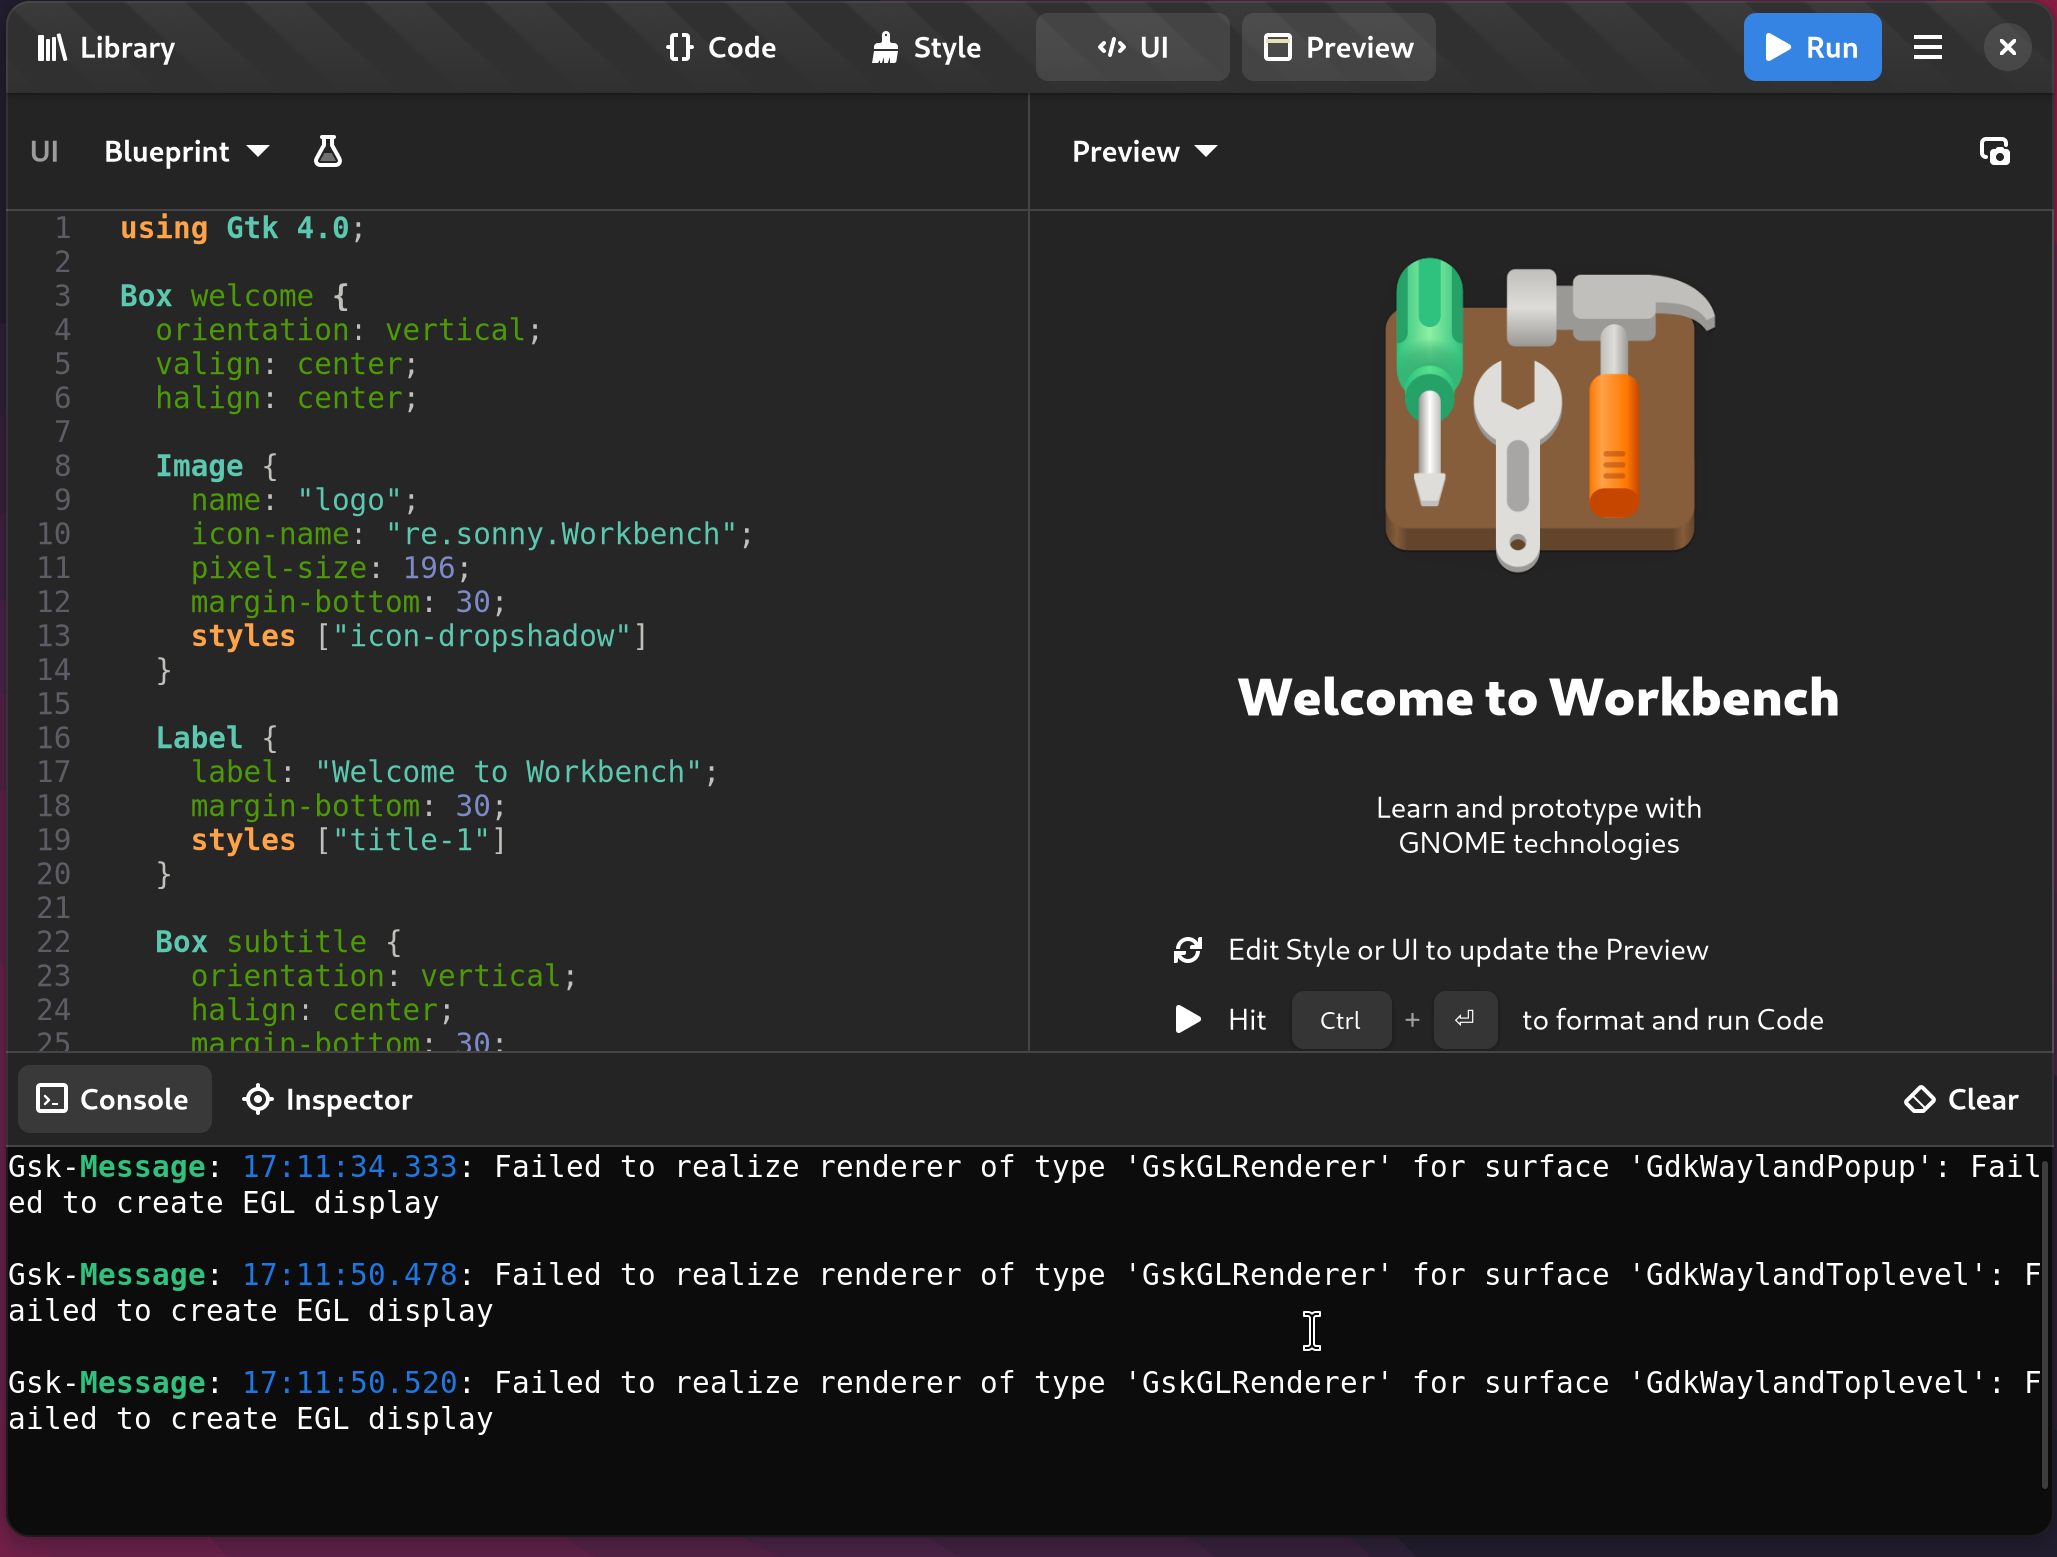
Task: Click the Style brush icon in the header
Action: (886, 47)
